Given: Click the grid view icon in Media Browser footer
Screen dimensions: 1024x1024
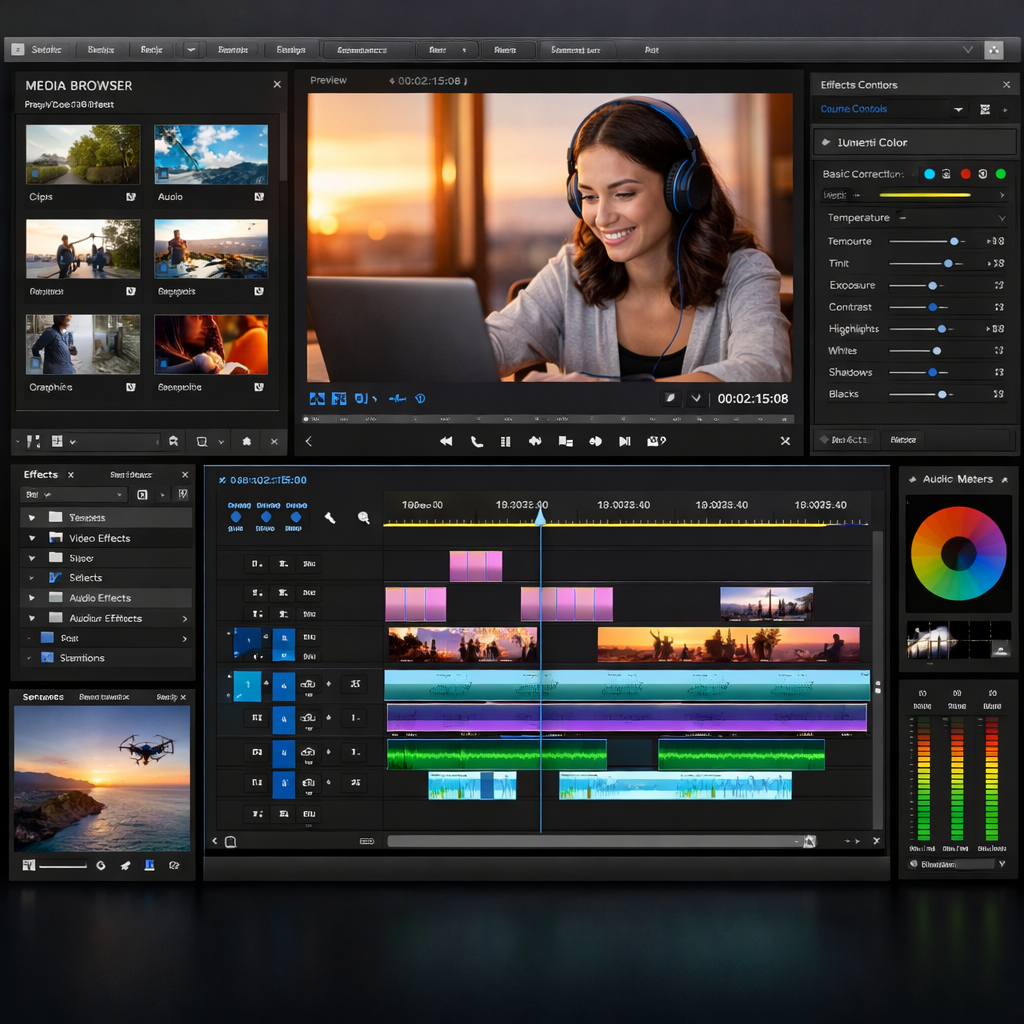Looking at the screenshot, I should click(57, 441).
